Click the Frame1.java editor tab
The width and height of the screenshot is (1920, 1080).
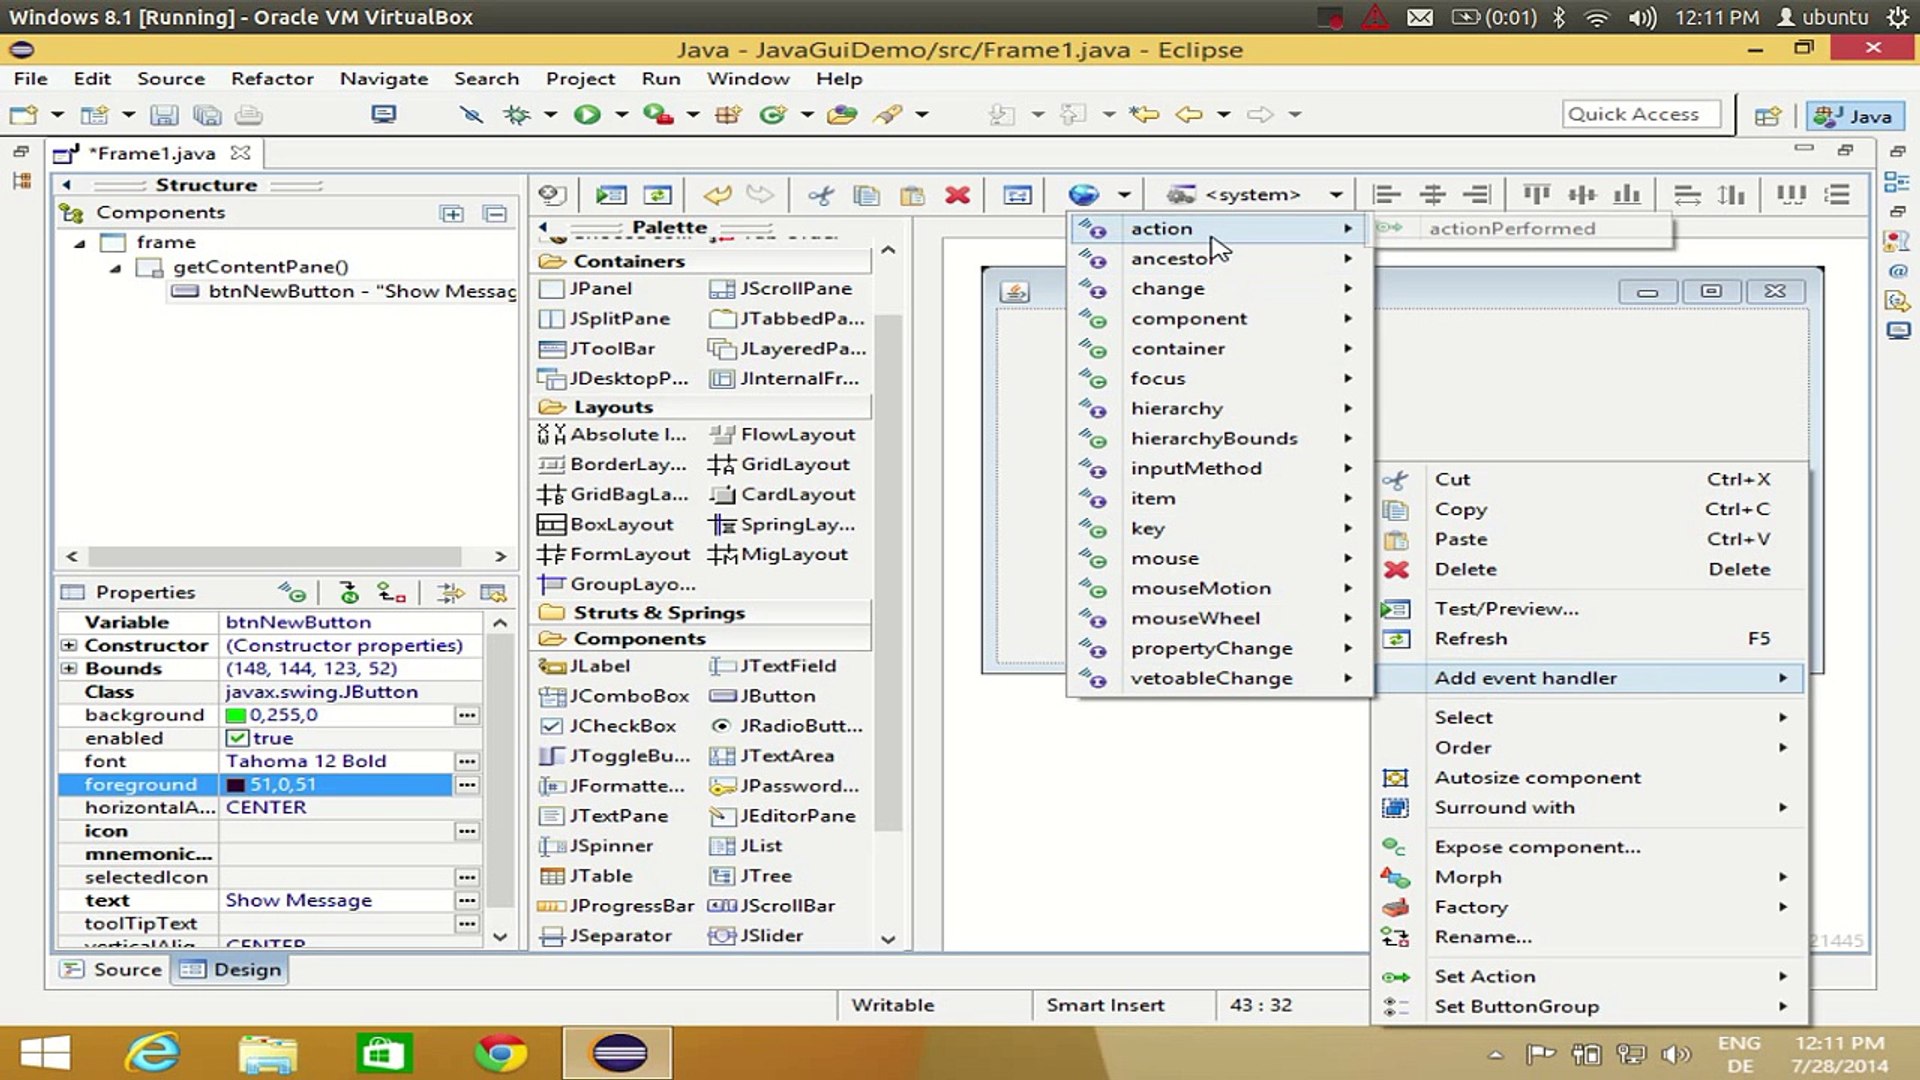pyautogui.click(x=153, y=154)
